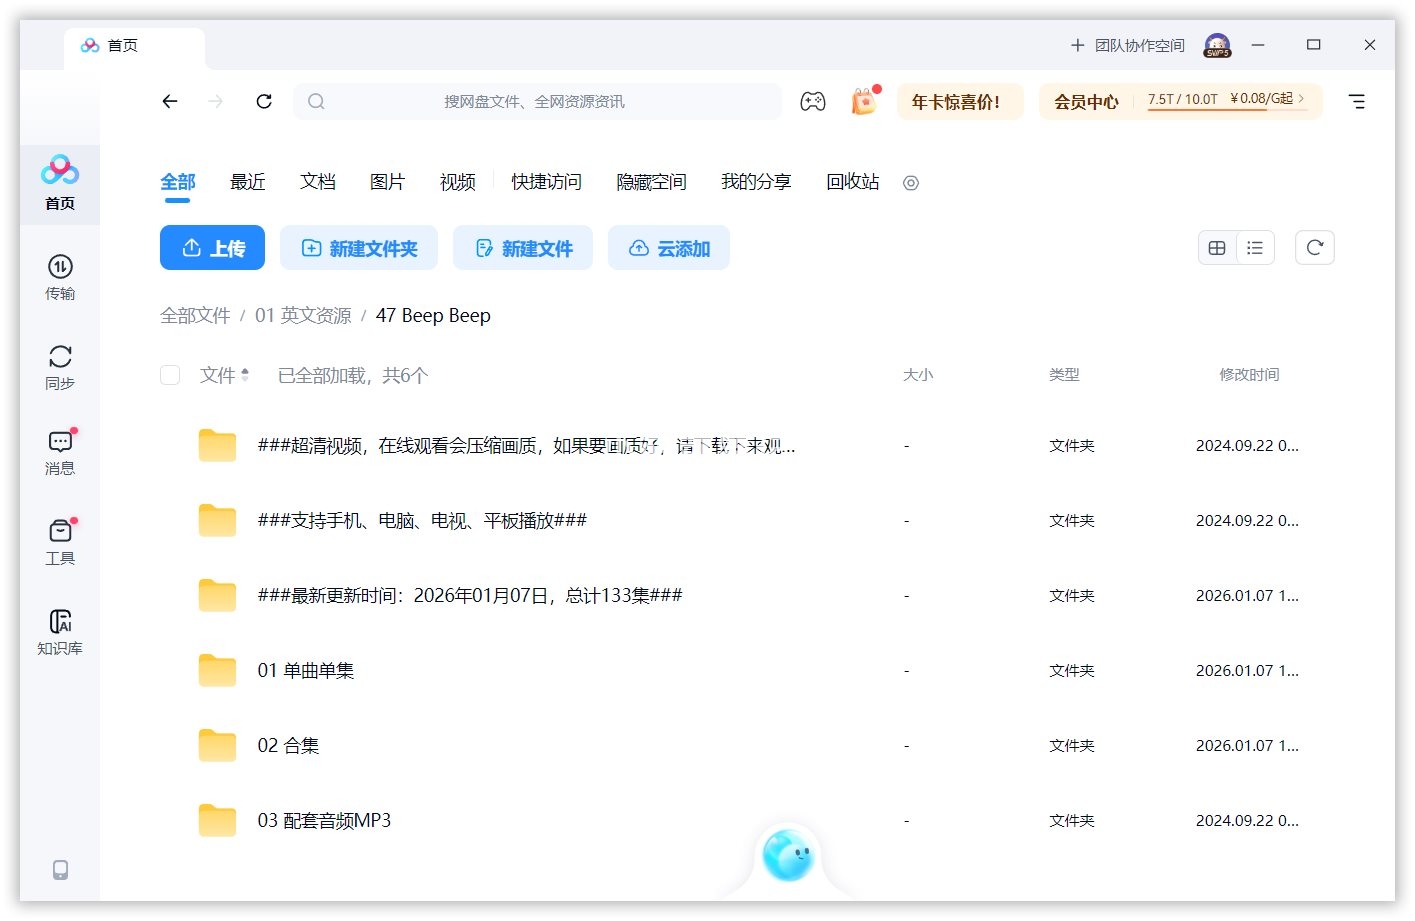Open the gift promotion icon near search
This screenshot has width=1415, height=921.
[864, 101]
